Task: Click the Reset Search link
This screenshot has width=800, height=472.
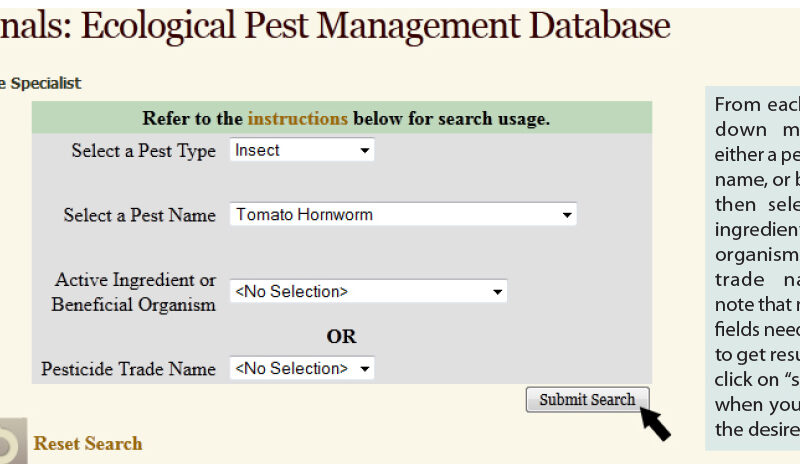Action: point(88,443)
